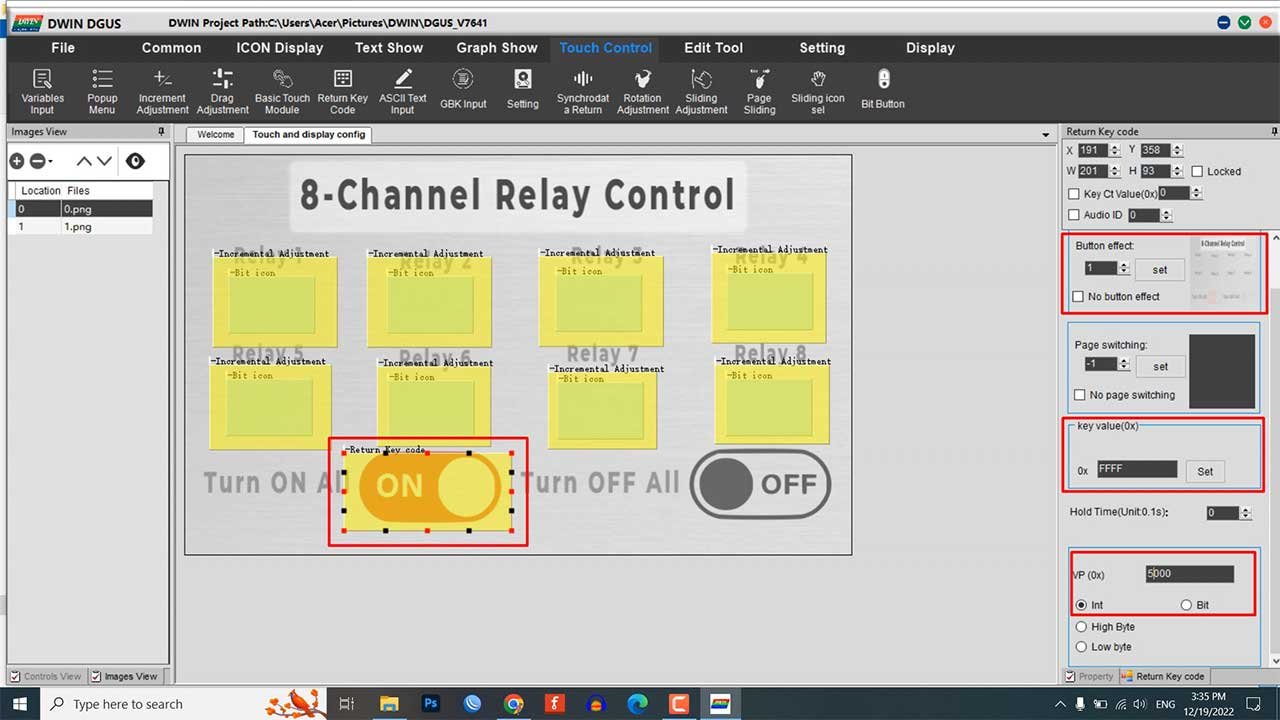Click the Return Key Code tool

click(x=342, y=90)
